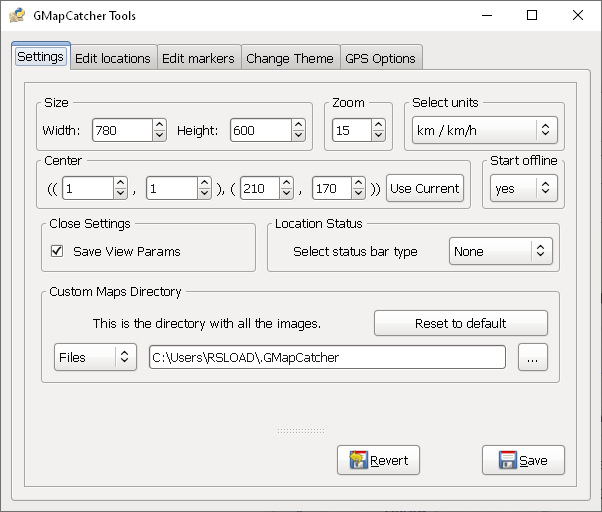
Task: Increase the Width spinner value
Action: [x=160, y=125]
